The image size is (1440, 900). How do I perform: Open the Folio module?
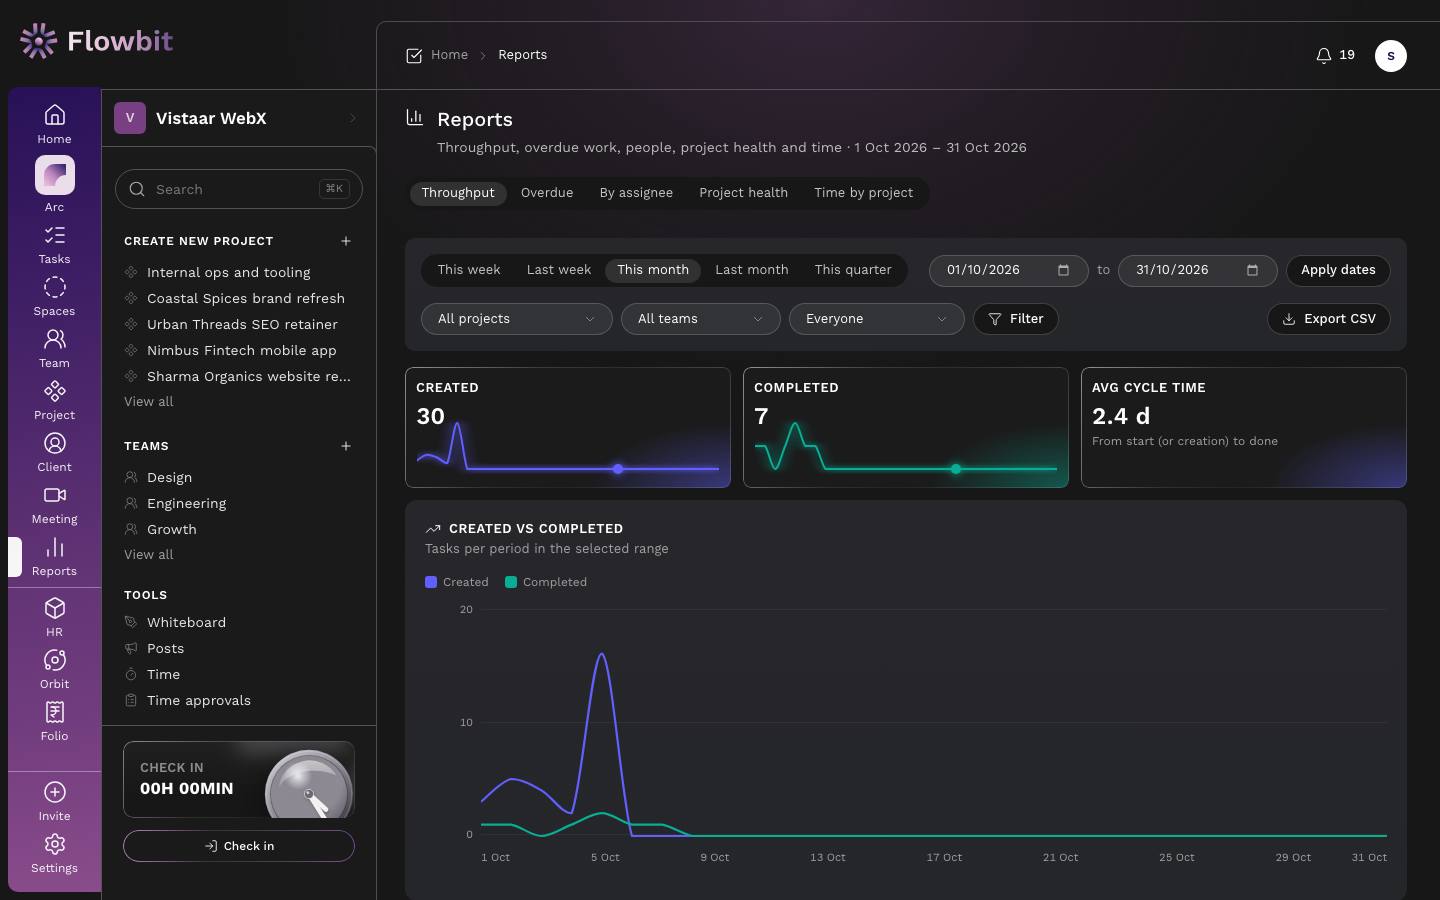point(54,721)
